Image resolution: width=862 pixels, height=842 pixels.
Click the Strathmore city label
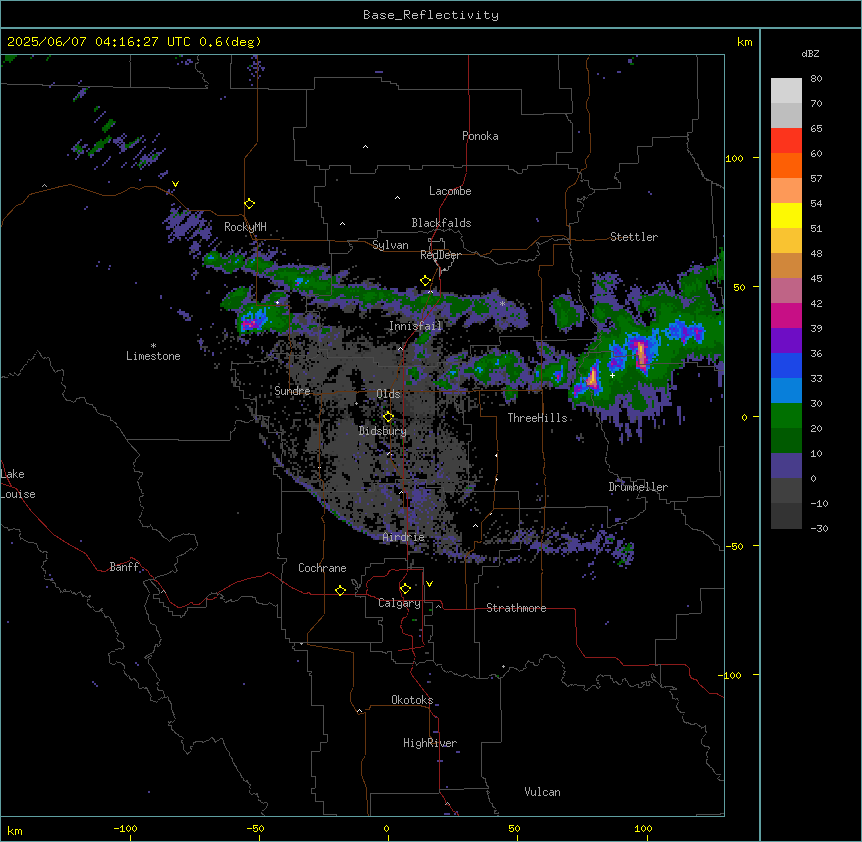(x=516, y=608)
